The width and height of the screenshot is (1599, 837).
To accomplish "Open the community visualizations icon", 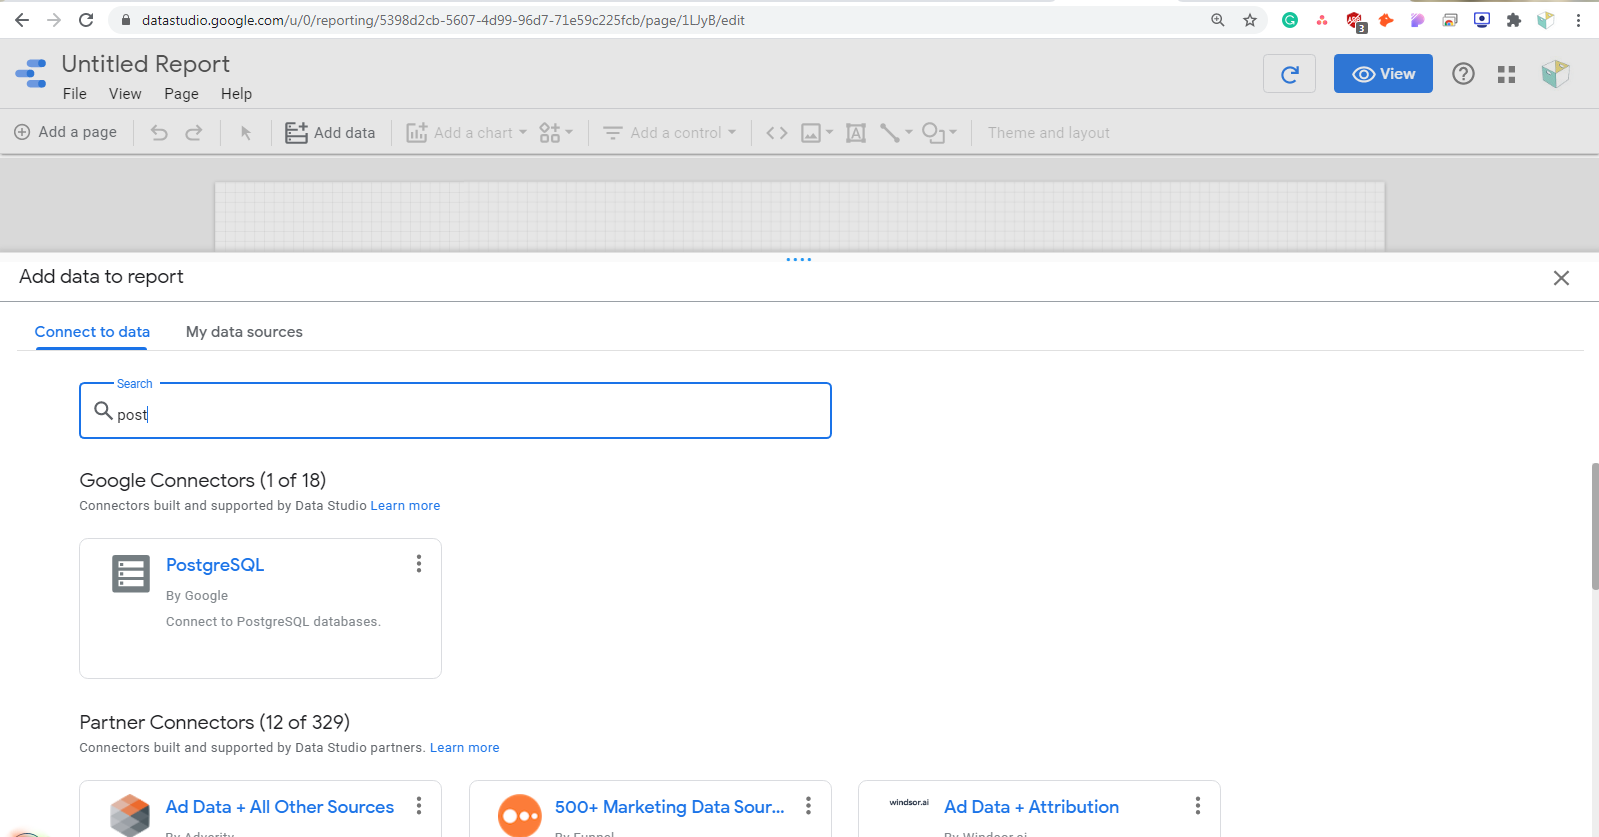I will coord(556,133).
